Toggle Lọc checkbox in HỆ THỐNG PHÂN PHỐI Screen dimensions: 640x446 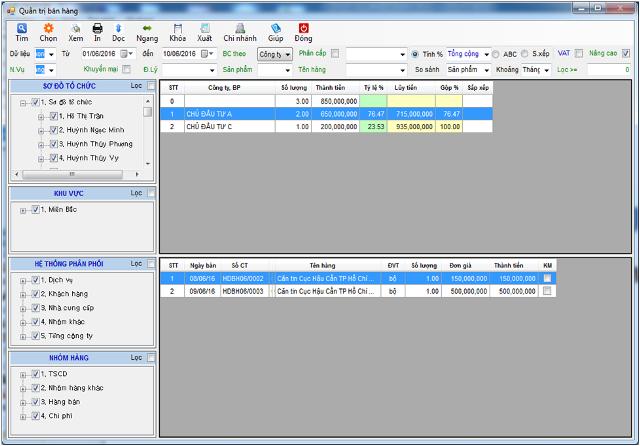[x=151, y=264]
